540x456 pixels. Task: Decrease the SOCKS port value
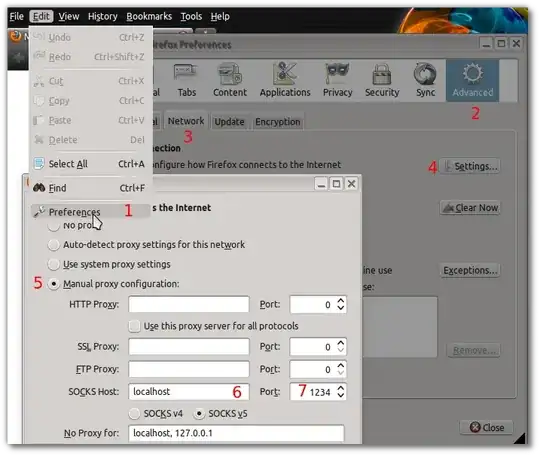[x=341, y=395]
